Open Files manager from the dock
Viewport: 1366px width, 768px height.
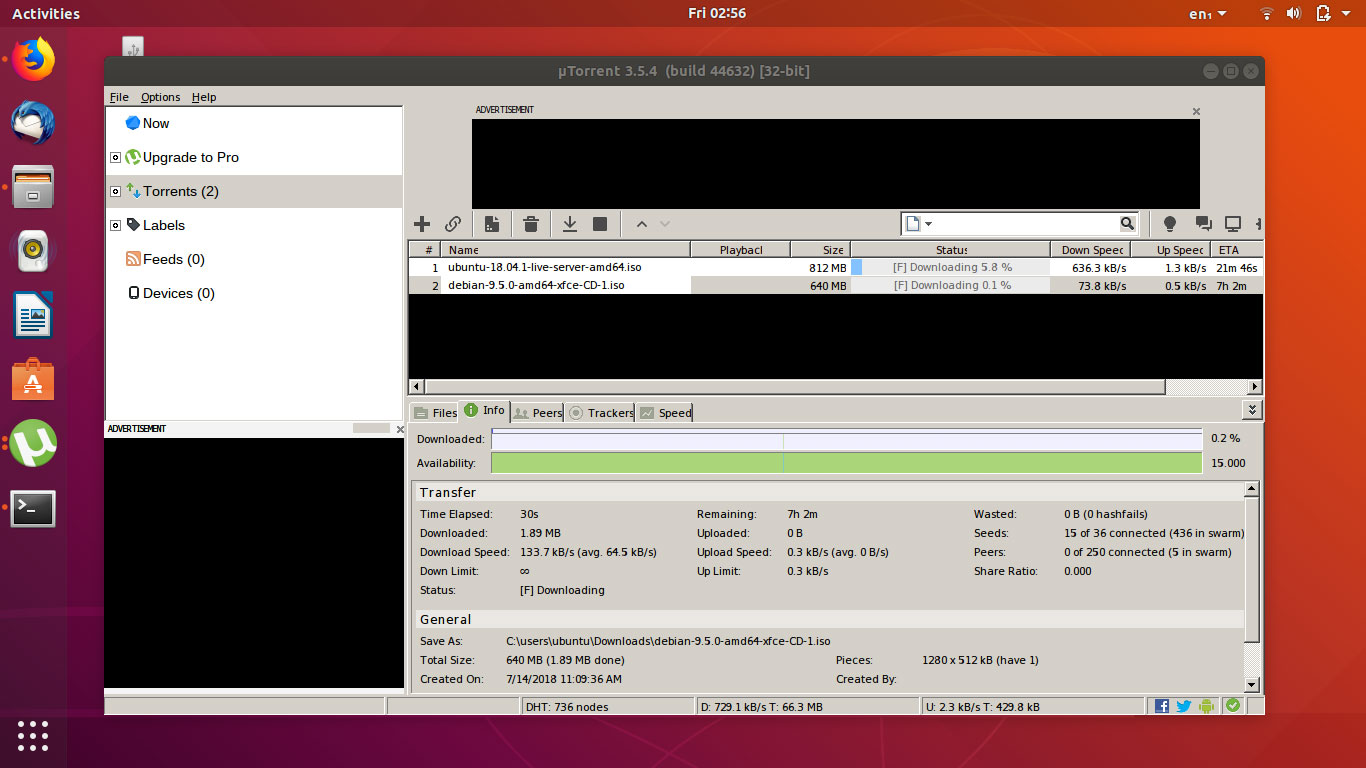[33, 187]
